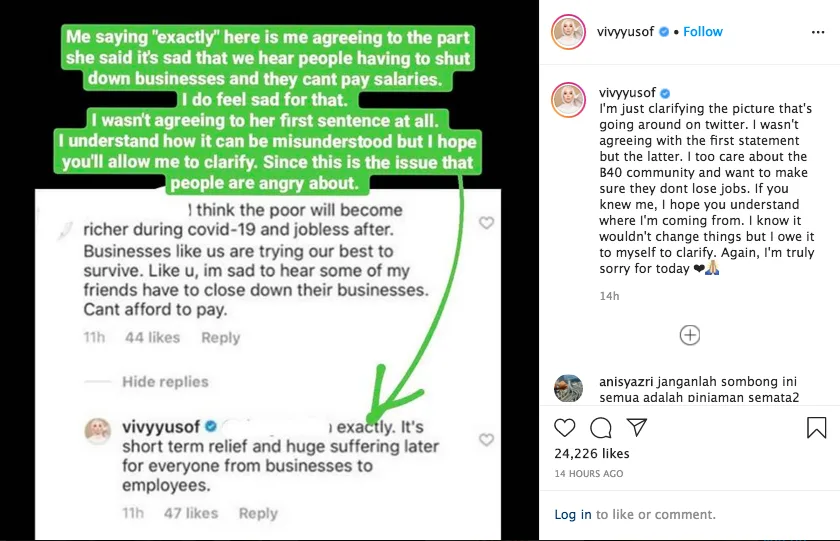
Task: Open anisyazri's profile avatar
Action: 568,388
